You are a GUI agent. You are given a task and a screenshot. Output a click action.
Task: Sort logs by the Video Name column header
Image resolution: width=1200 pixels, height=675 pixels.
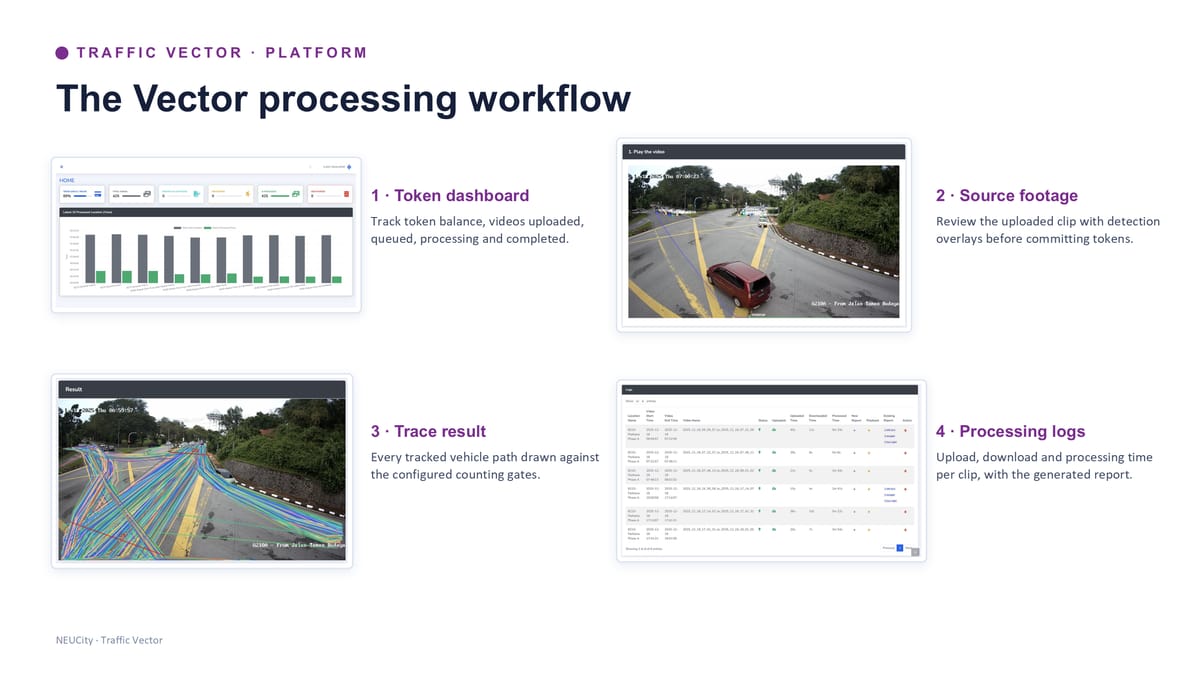pos(692,421)
